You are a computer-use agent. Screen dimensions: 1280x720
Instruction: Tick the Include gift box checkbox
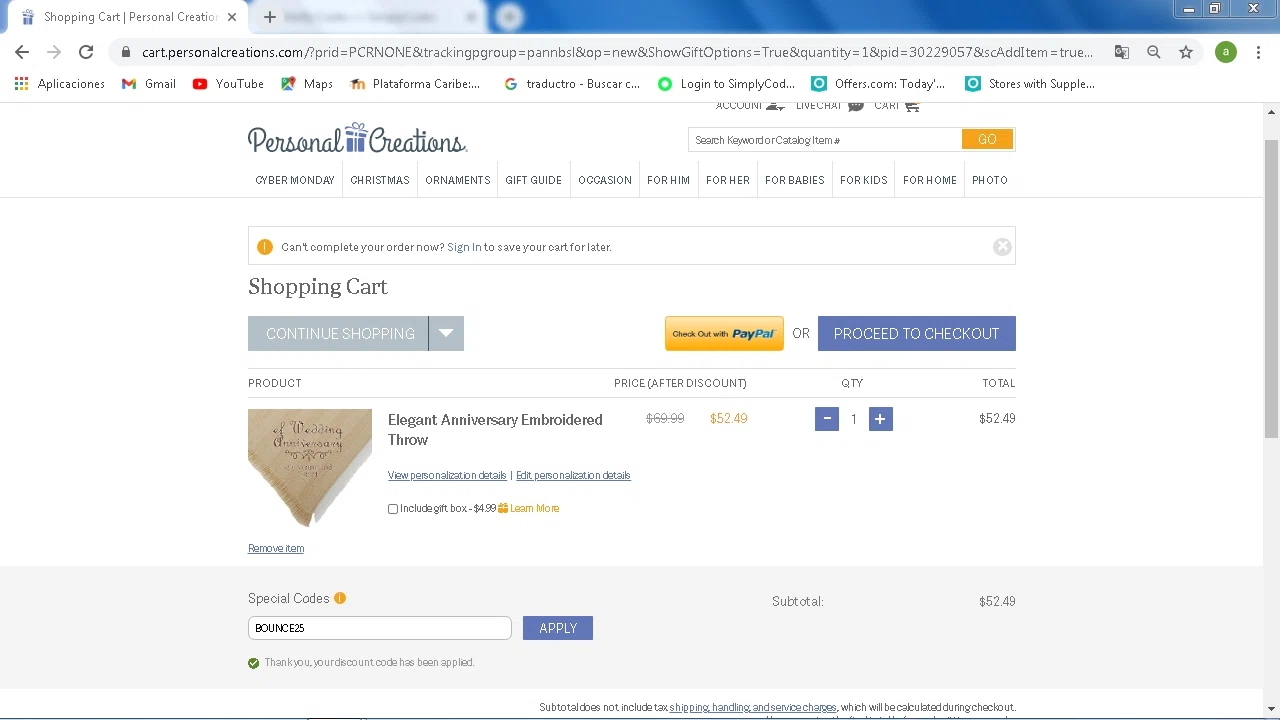point(393,509)
